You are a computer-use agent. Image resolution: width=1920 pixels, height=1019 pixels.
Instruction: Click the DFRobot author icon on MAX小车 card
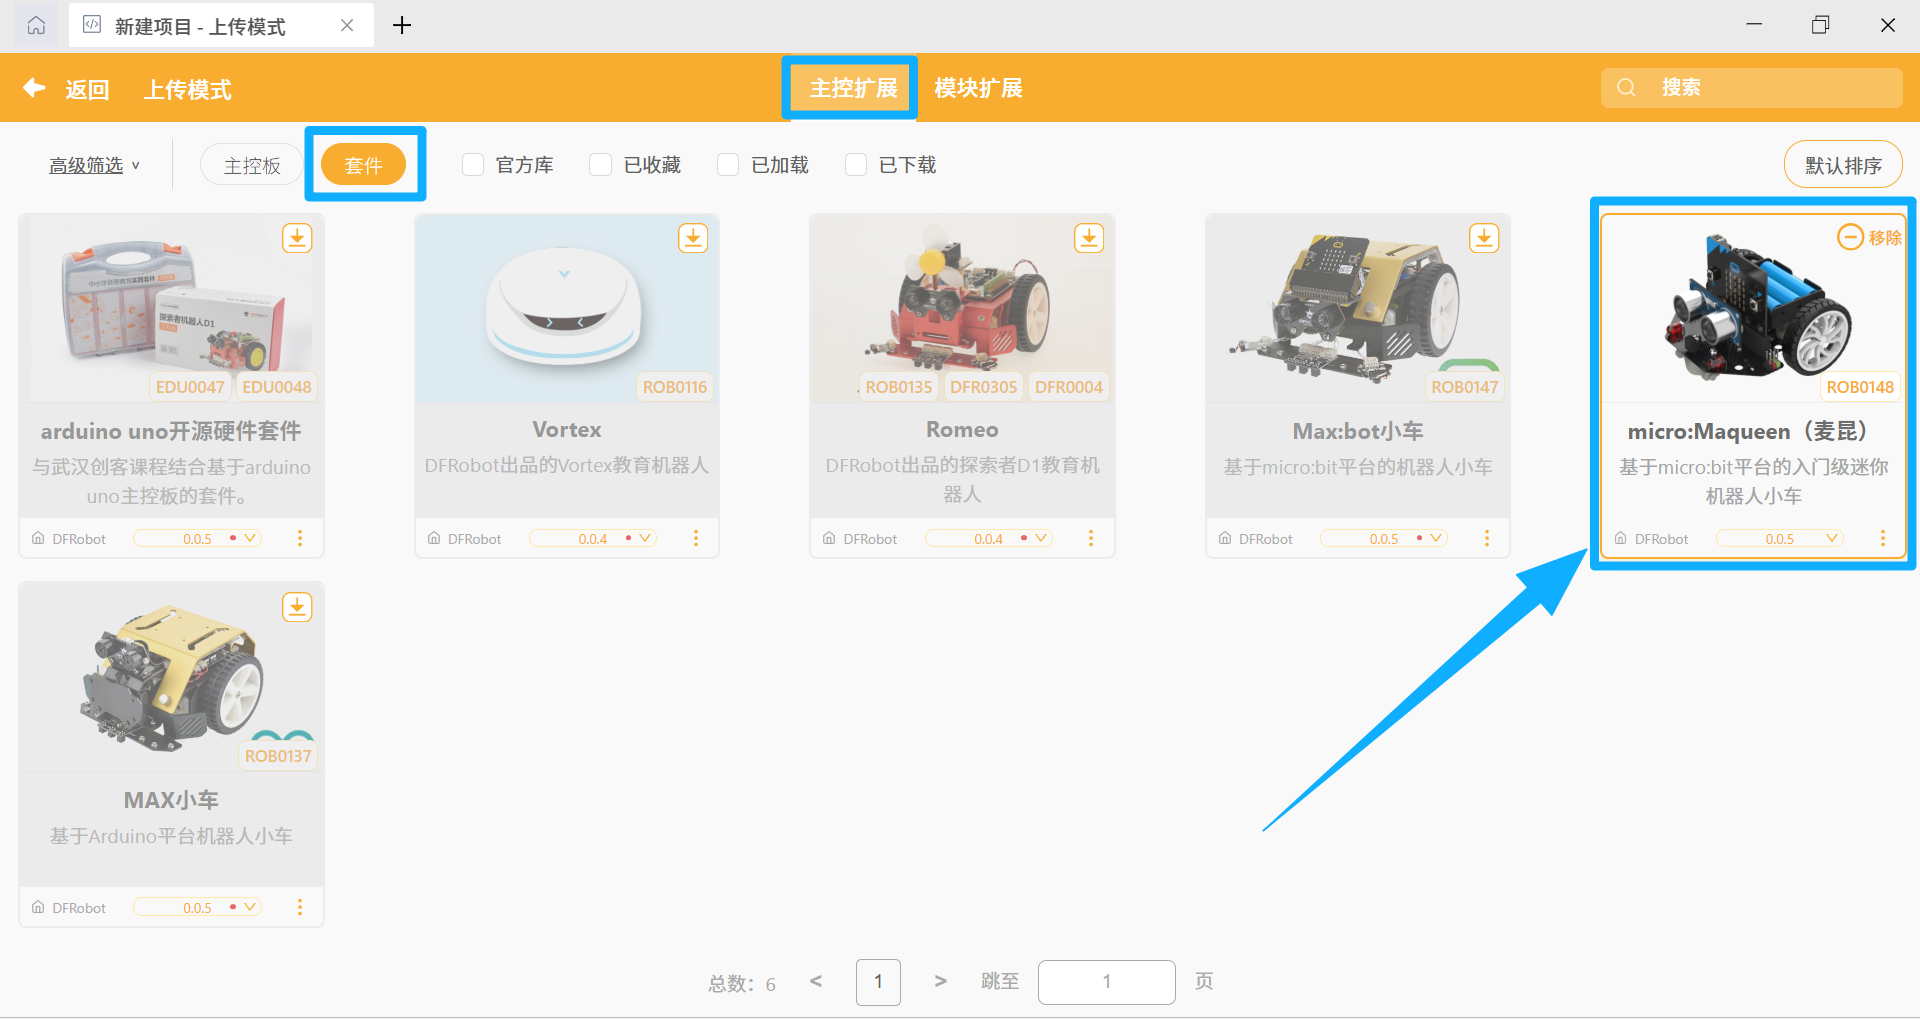click(38, 907)
